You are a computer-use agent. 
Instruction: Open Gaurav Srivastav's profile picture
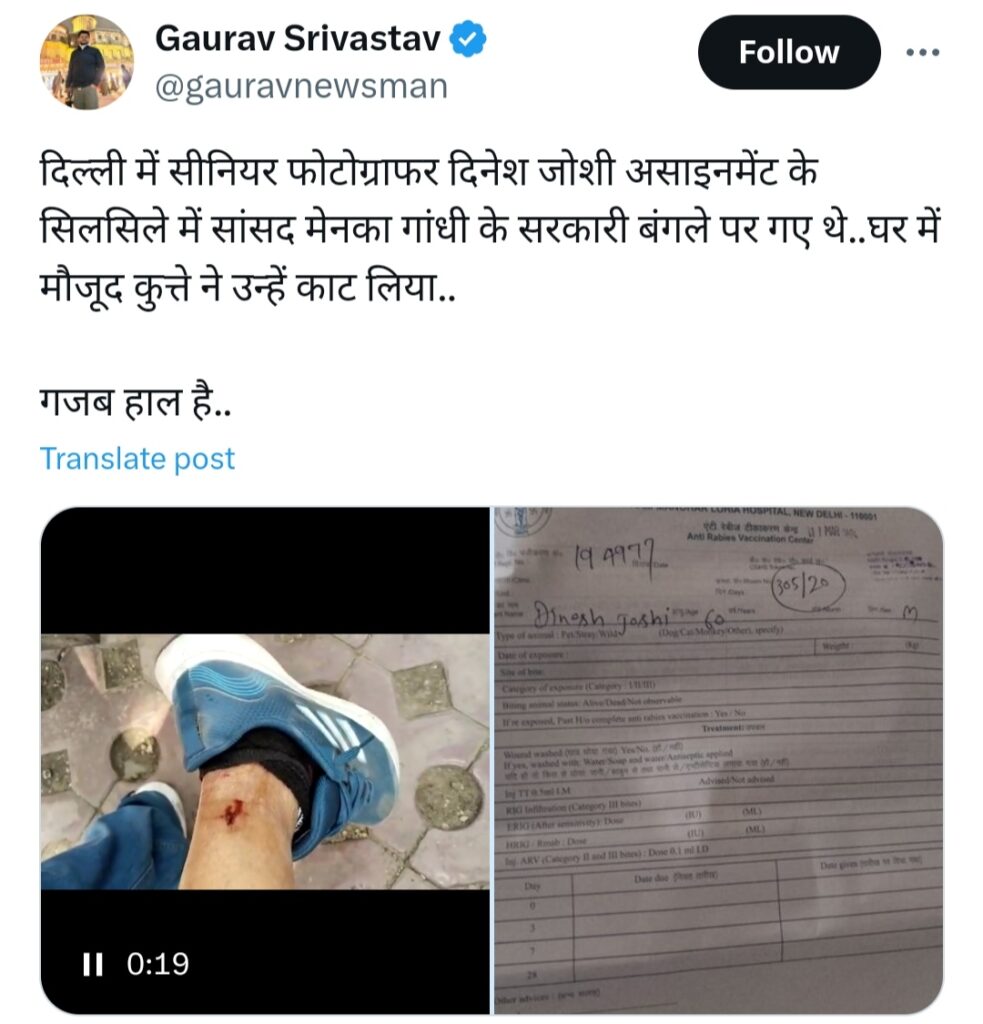[x=86, y=62]
